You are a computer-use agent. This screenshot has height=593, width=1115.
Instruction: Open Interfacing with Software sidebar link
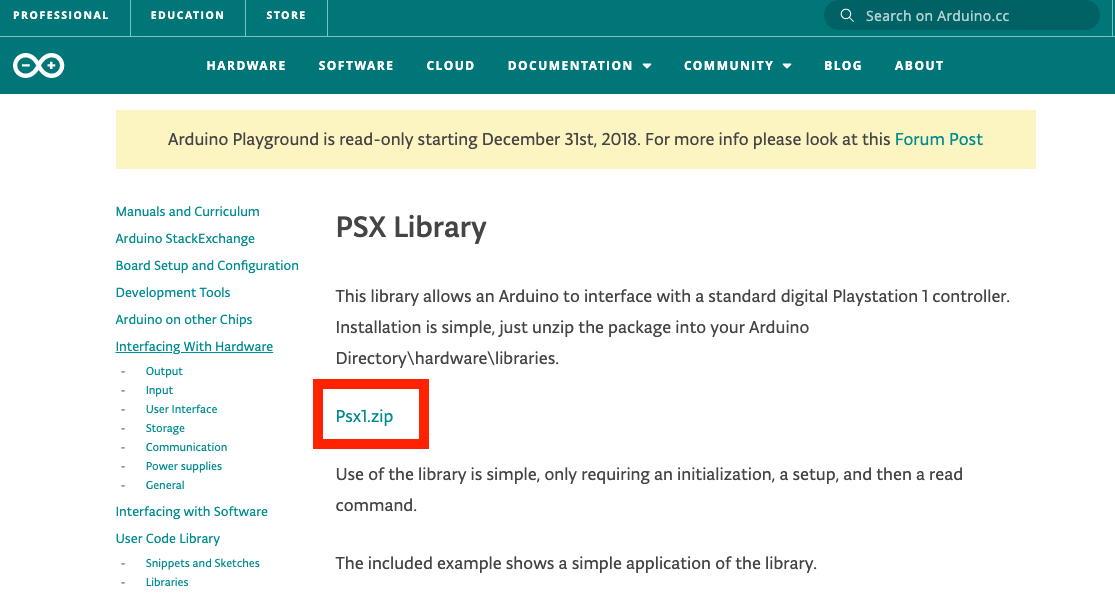[x=191, y=511]
